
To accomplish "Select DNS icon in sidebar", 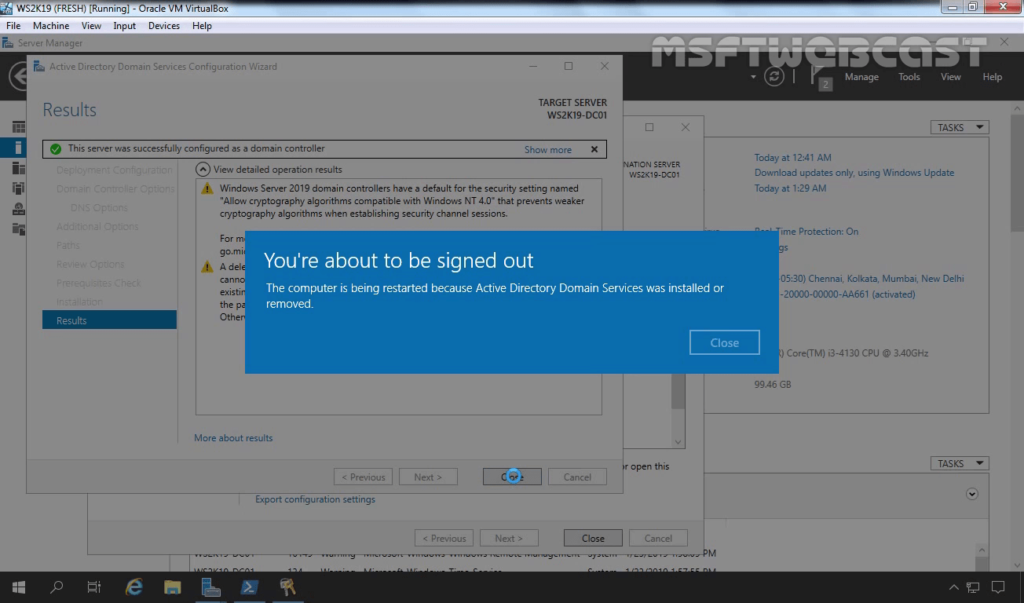I will [x=18, y=208].
